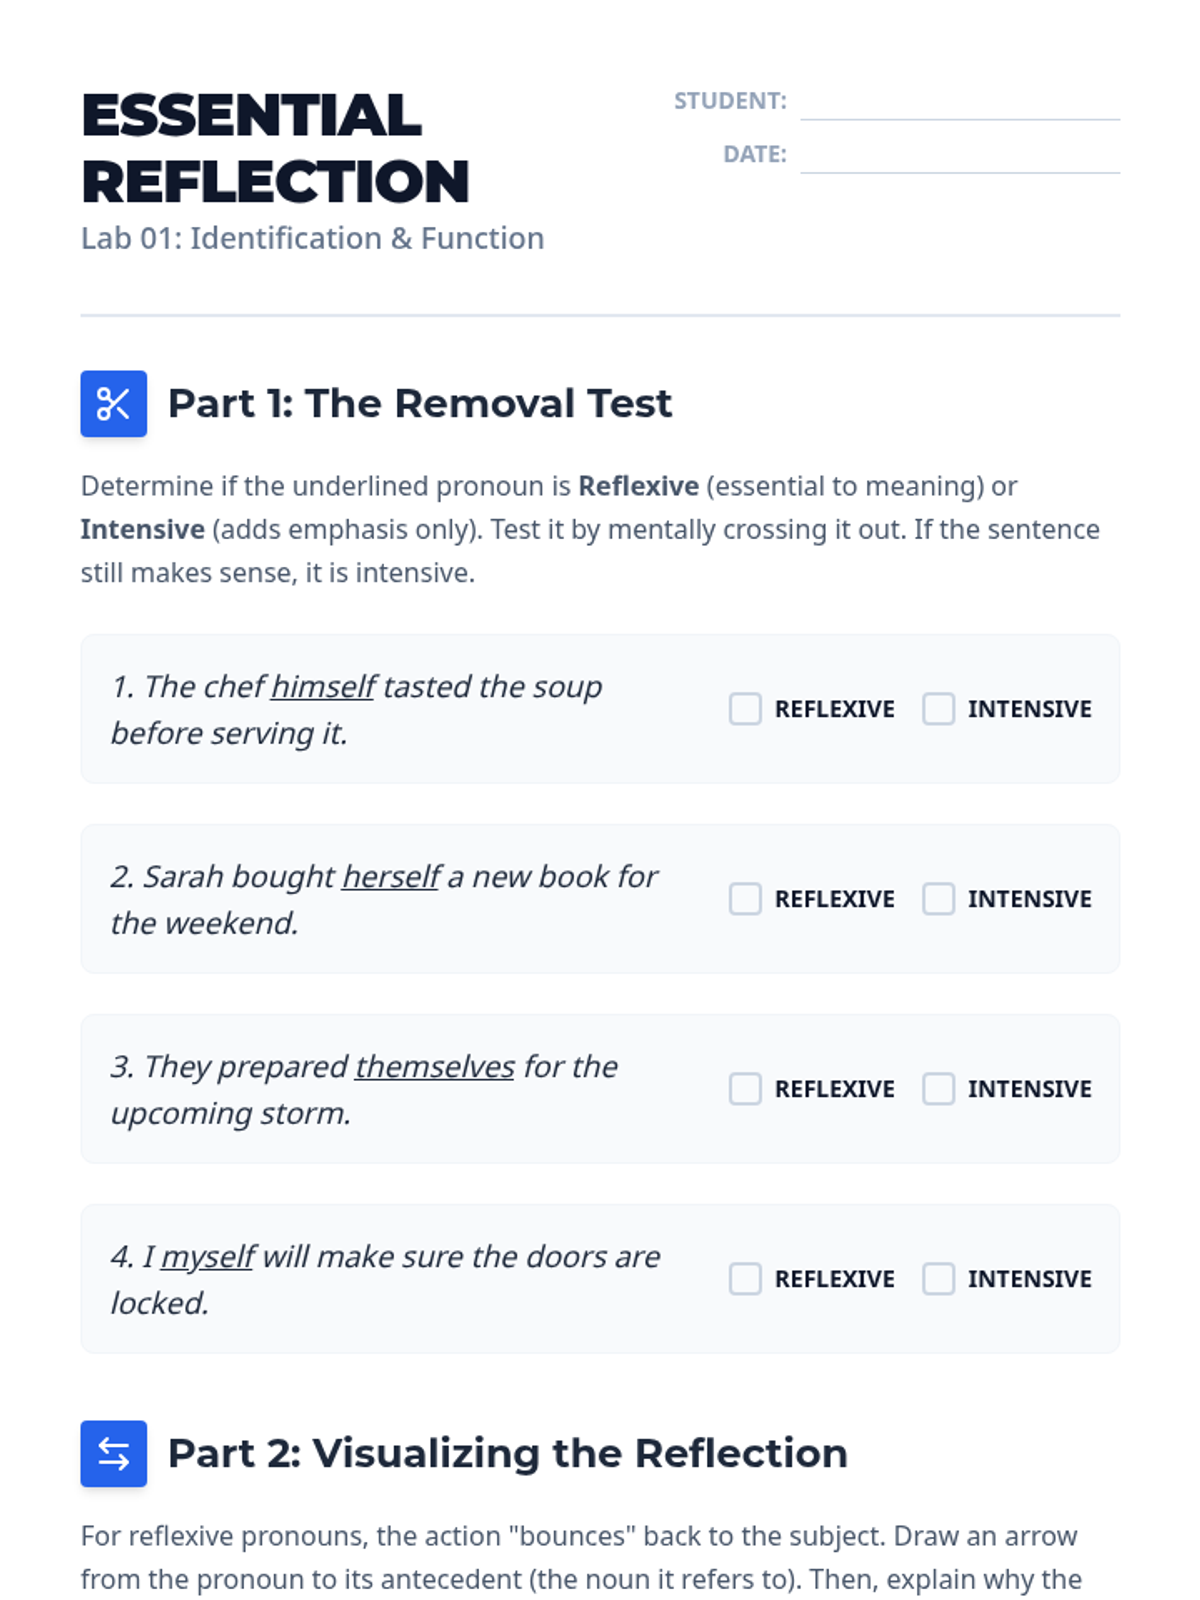
Task: Mark Intensive for the Sarah sentence
Action: coord(938,899)
